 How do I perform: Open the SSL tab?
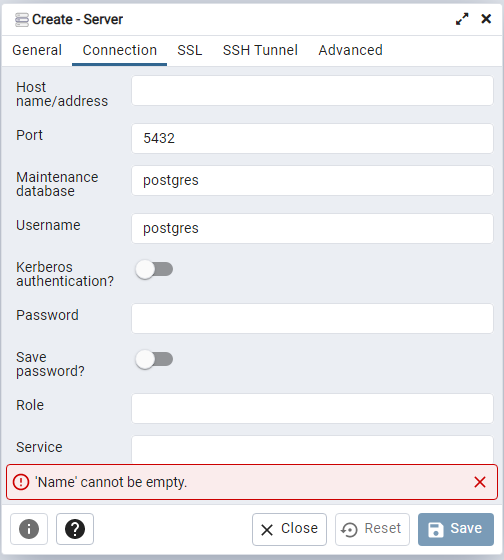(190, 50)
